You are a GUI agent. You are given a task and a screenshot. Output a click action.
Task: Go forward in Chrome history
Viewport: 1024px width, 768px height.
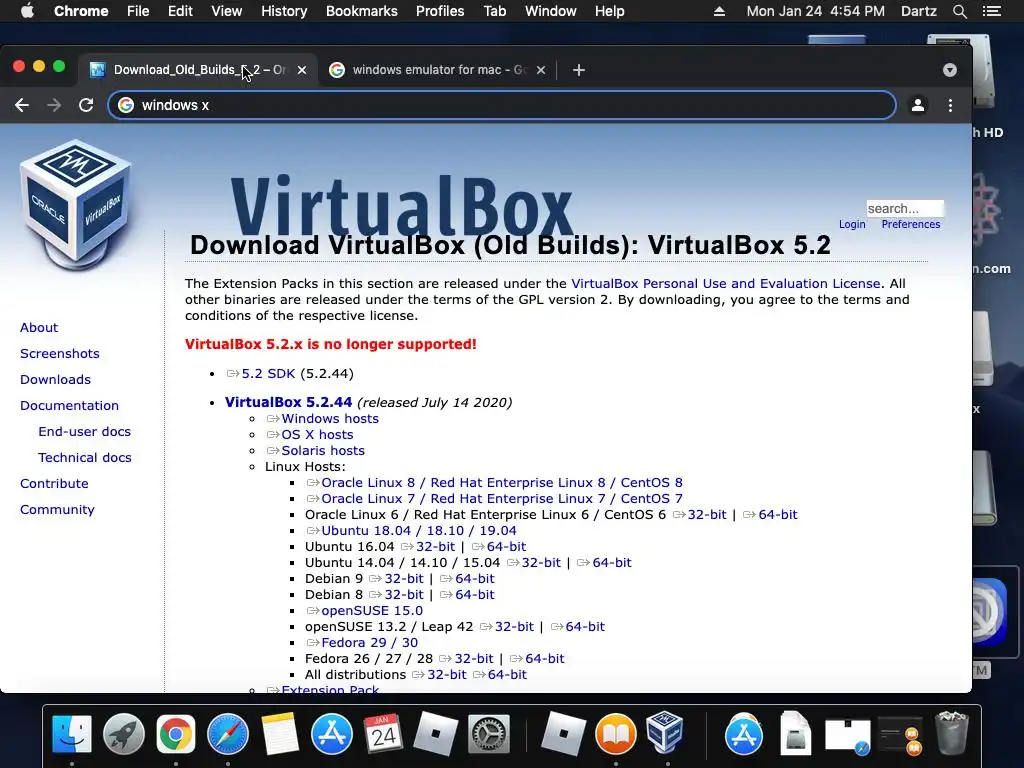click(x=54, y=105)
